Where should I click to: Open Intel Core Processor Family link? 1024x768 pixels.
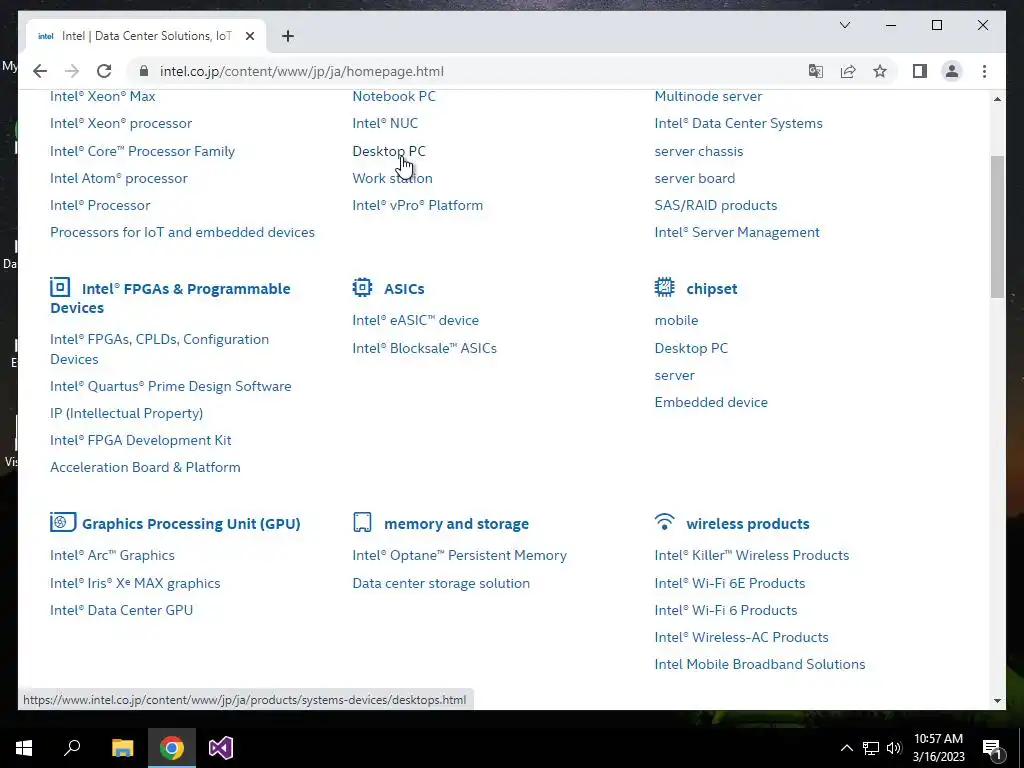(x=142, y=151)
